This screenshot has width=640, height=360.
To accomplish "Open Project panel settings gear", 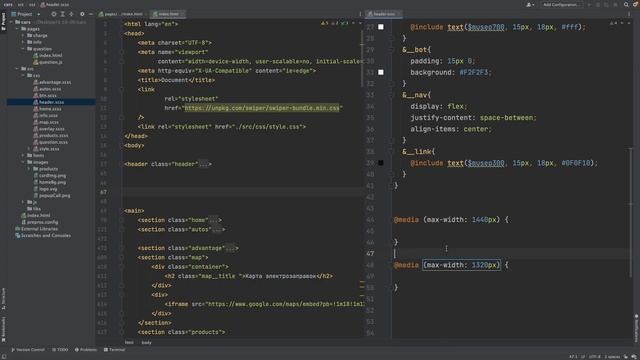I will [x=82, y=14].
